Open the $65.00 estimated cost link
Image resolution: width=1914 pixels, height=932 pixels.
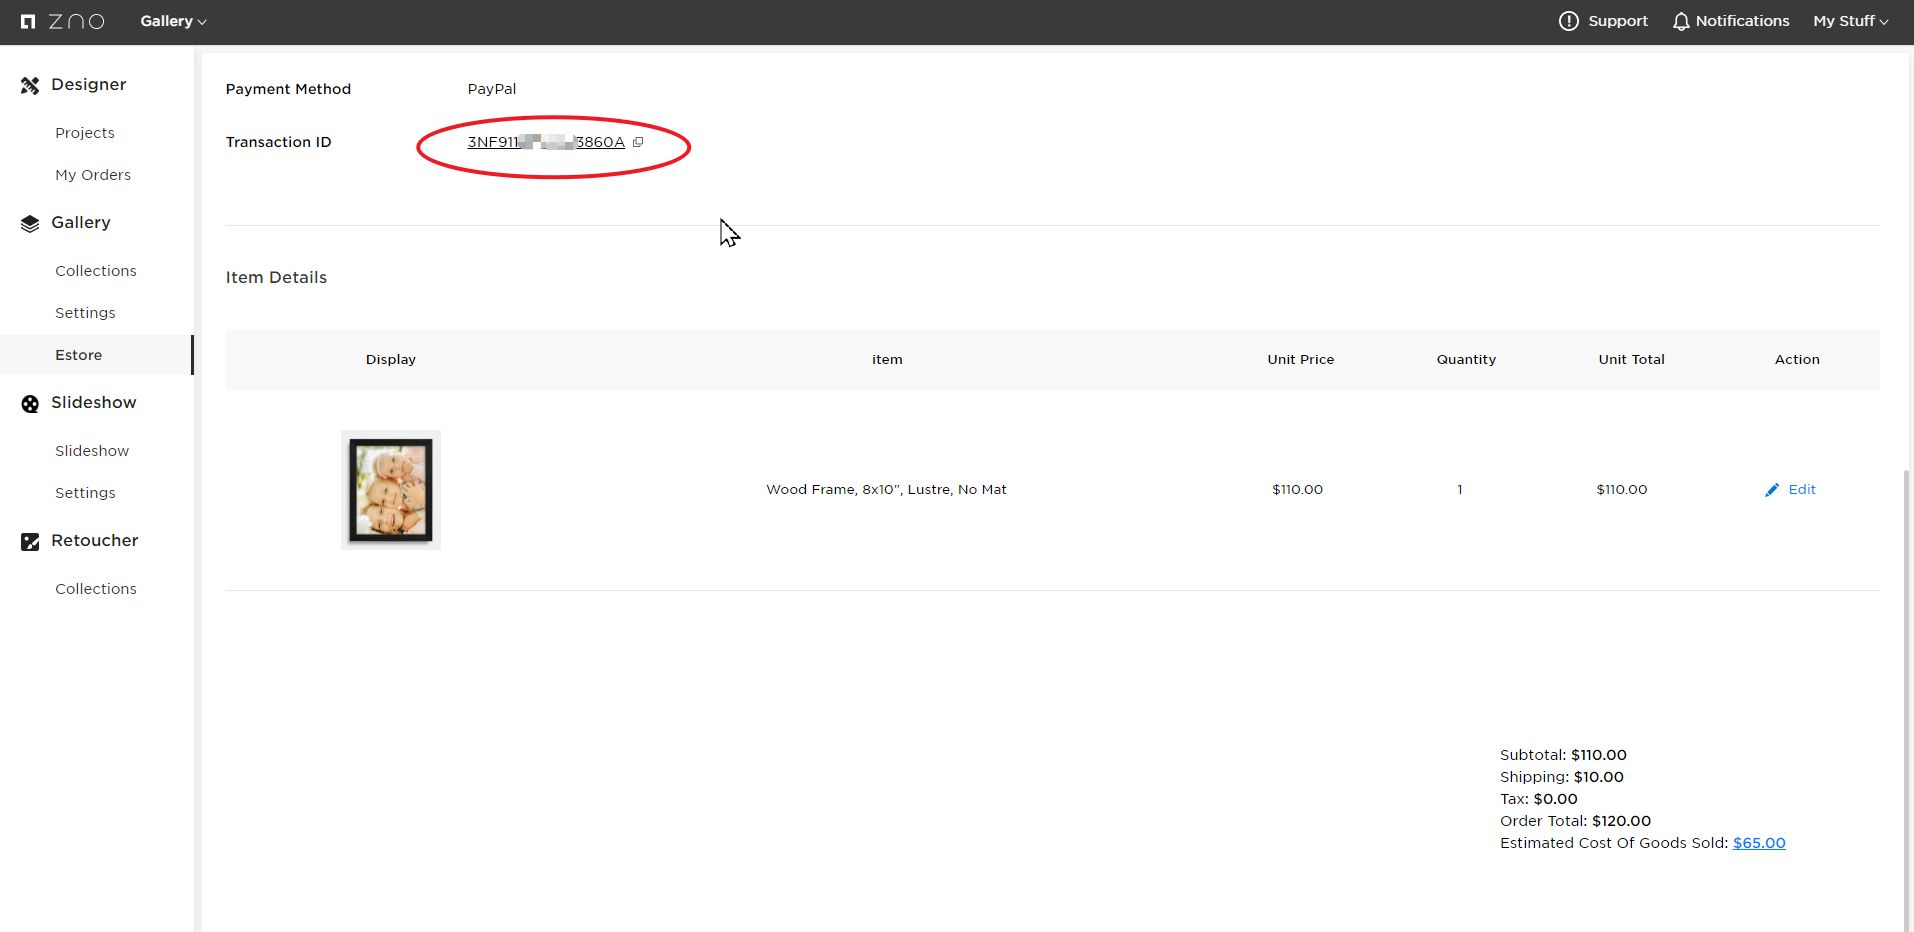(x=1759, y=843)
